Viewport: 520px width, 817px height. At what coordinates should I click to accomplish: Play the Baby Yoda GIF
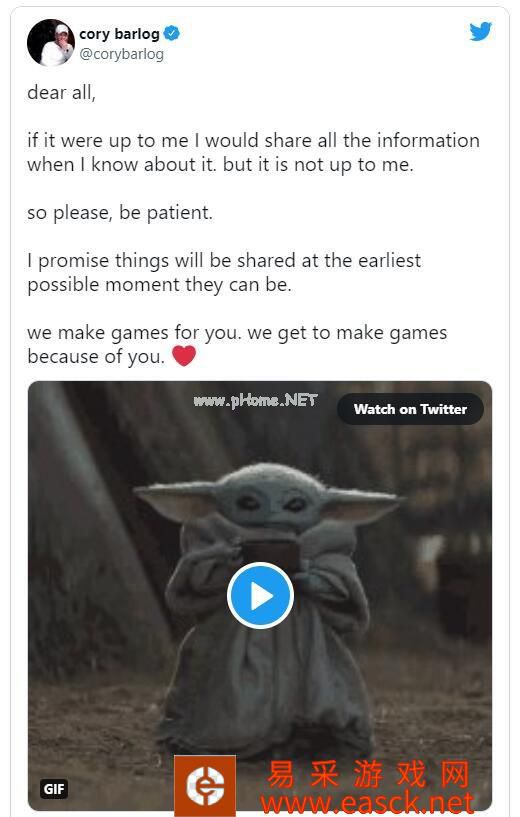pyautogui.click(x=260, y=596)
